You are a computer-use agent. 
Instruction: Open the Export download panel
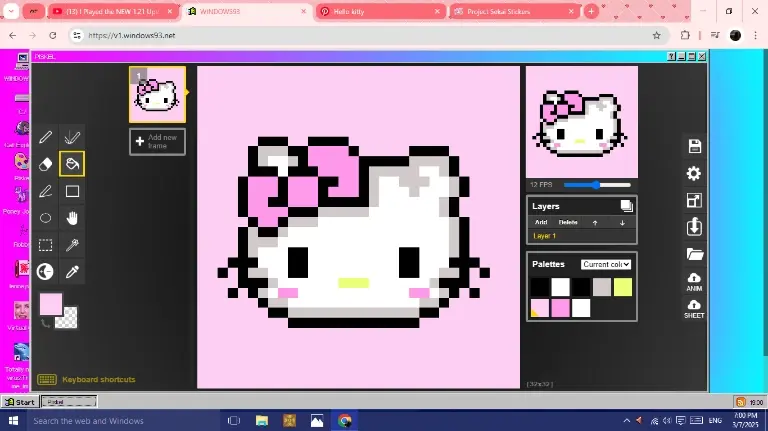click(x=694, y=227)
